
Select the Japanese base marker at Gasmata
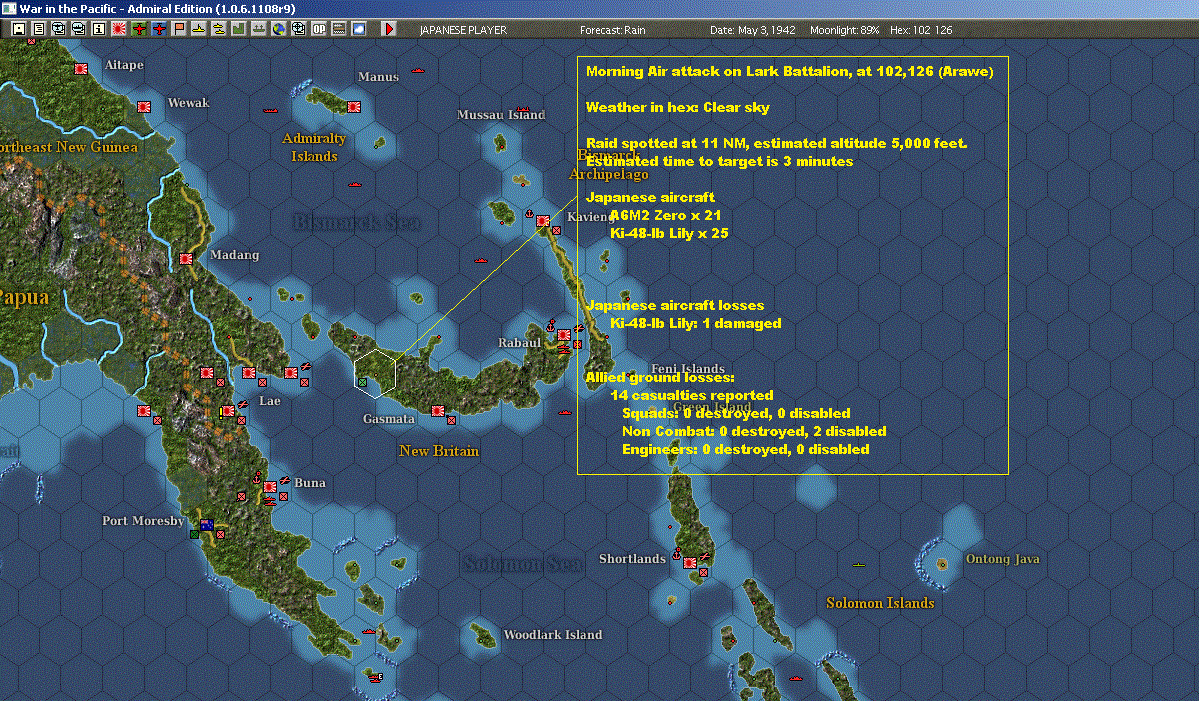pos(438,411)
